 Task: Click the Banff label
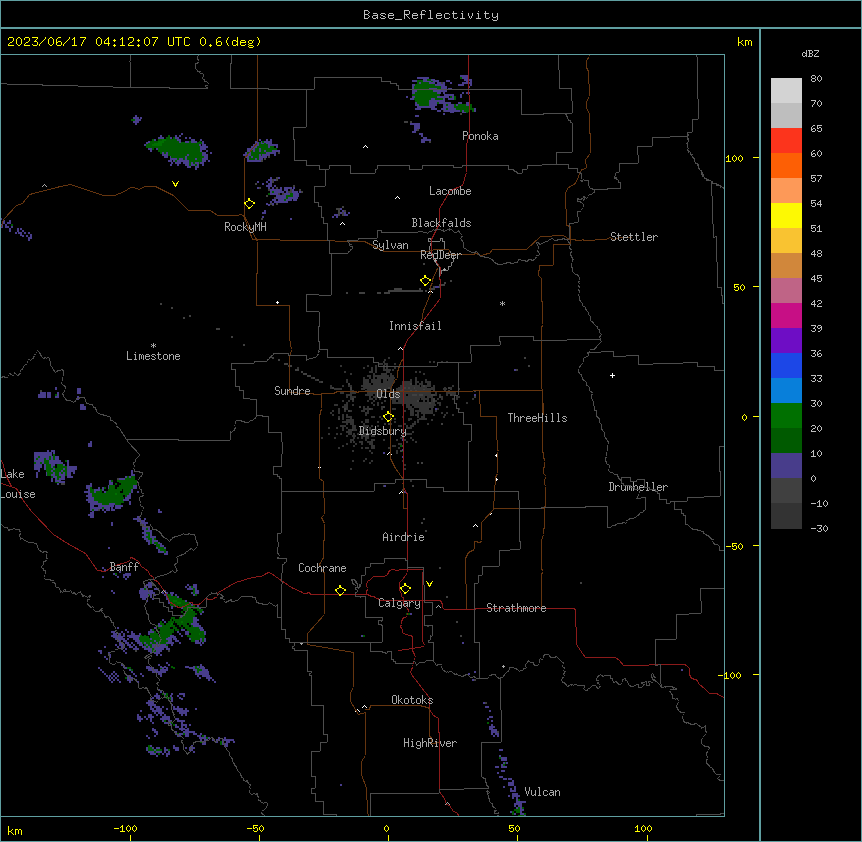pyautogui.click(x=124, y=567)
